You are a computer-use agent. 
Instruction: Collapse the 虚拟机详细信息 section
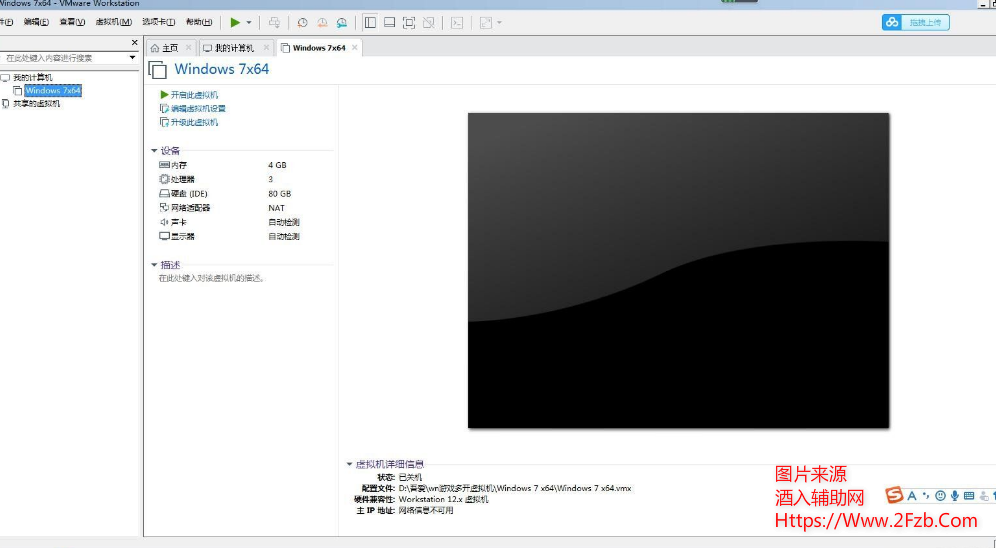tap(350, 464)
